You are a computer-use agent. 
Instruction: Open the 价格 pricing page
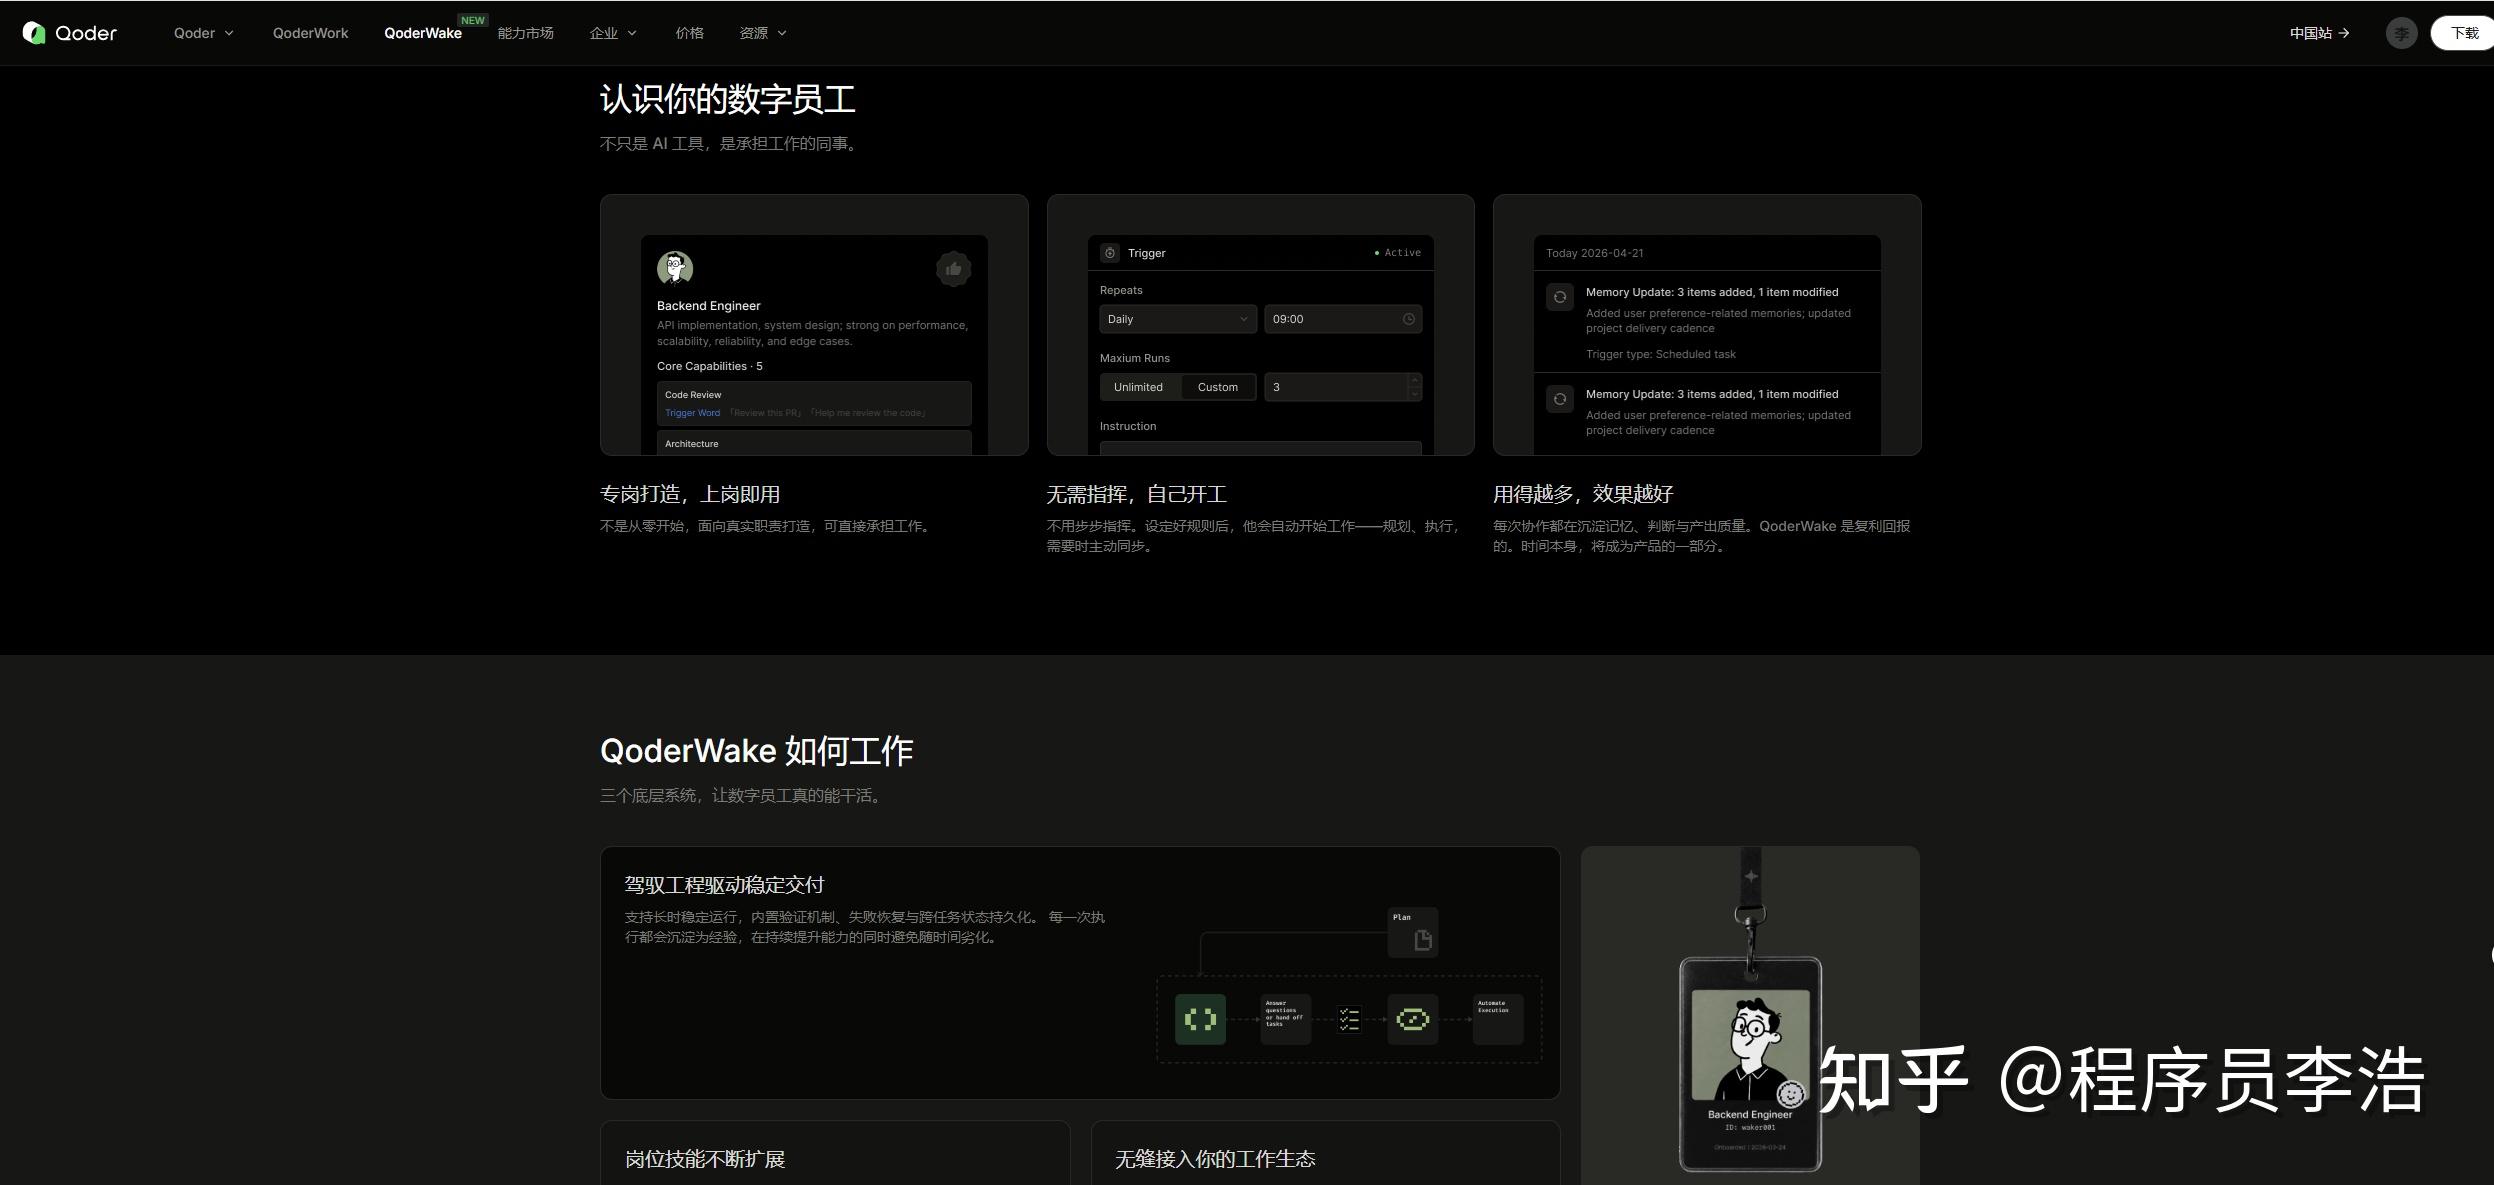pyautogui.click(x=689, y=33)
